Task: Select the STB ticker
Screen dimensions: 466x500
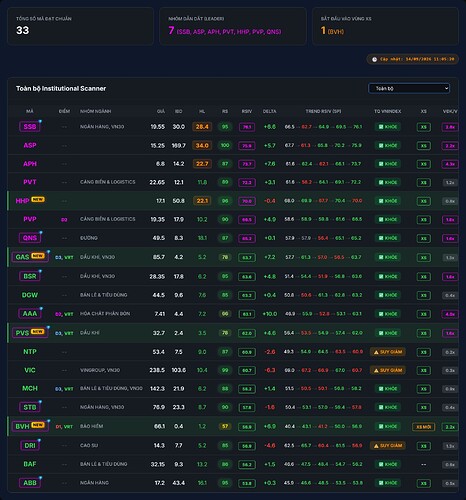Action: click(x=30, y=407)
